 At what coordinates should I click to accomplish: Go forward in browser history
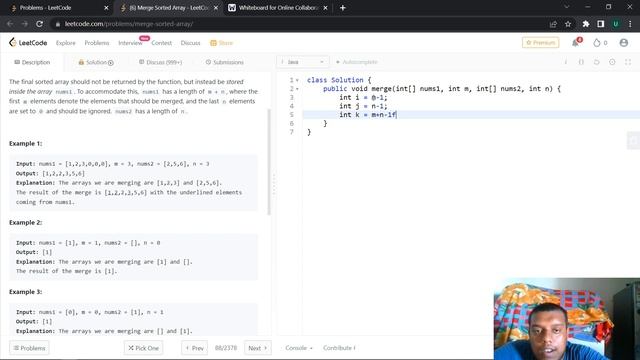coord(24,24)
